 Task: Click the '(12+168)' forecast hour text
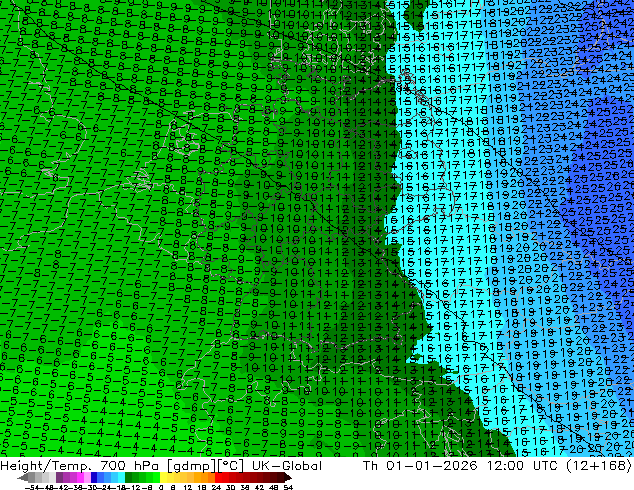[x=600, y=466]
